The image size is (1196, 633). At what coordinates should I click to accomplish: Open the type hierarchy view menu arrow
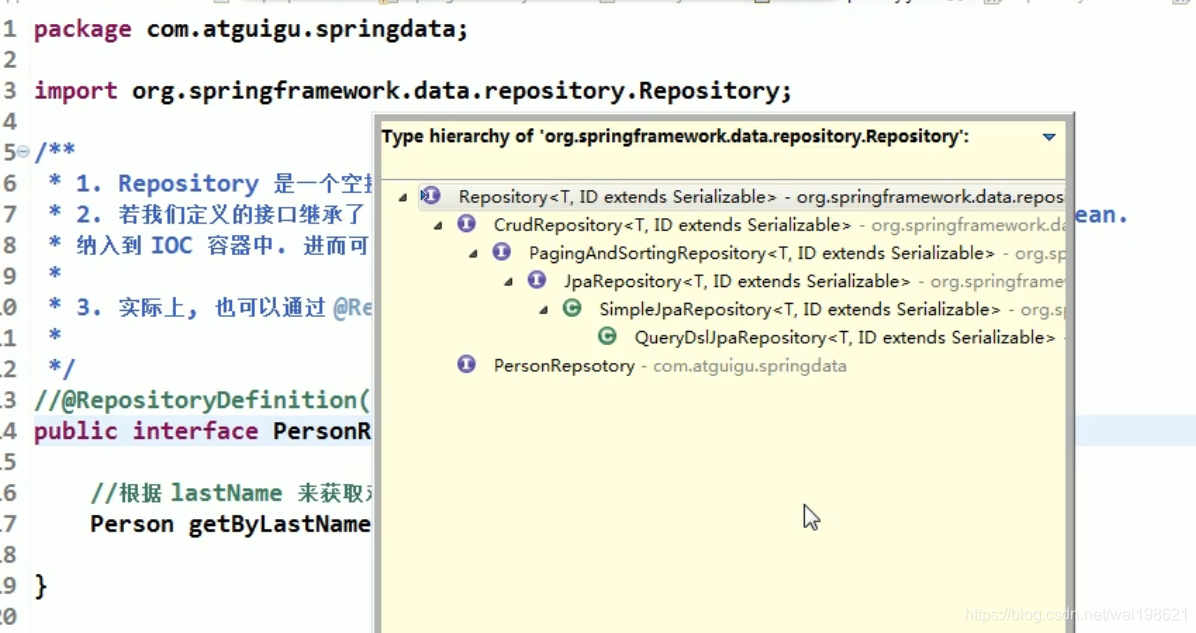point(1049,137)
